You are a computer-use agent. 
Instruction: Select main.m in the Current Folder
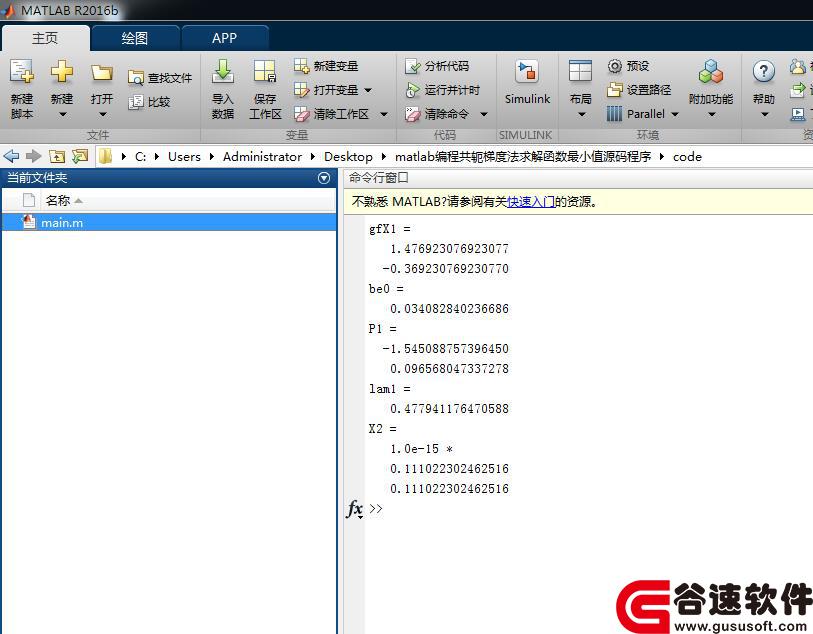pyautogui.click(x=169, y=222)
